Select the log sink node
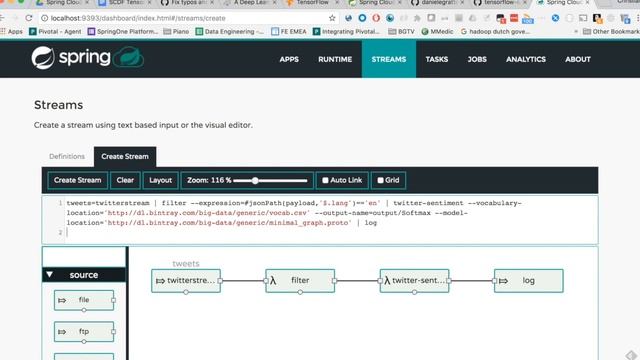The height and width of the screenshot is (360, 640). click(x=529, y=280)
